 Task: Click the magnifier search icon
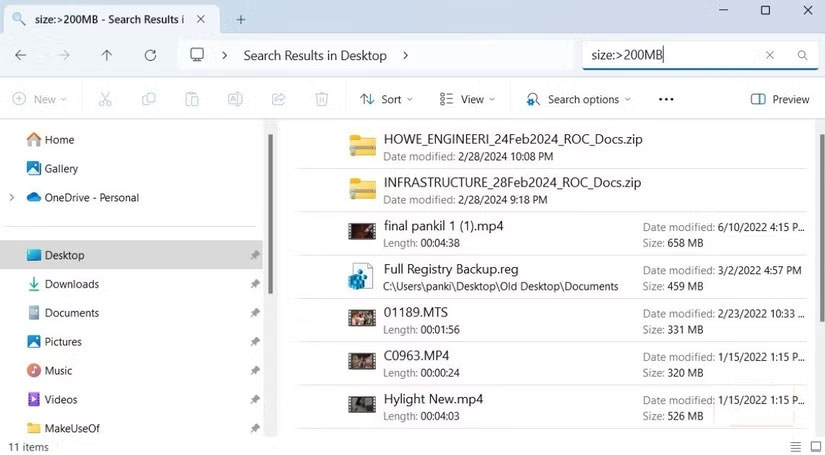pyautogui.click(x=802, y=56)
